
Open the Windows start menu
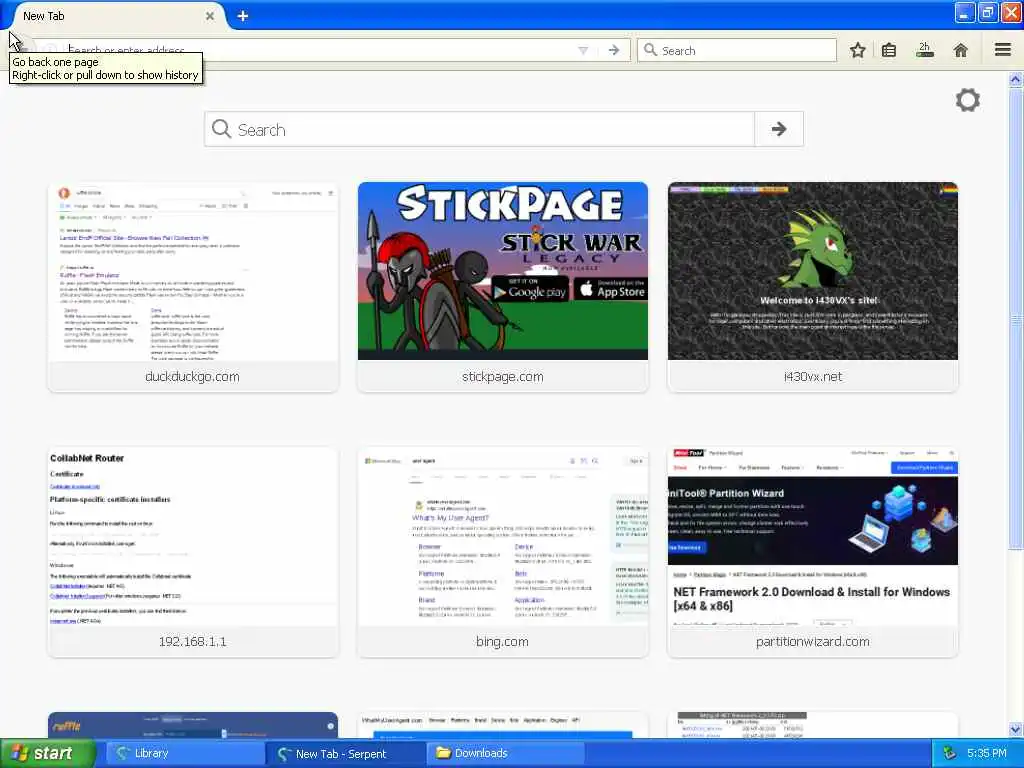[47, 754]
